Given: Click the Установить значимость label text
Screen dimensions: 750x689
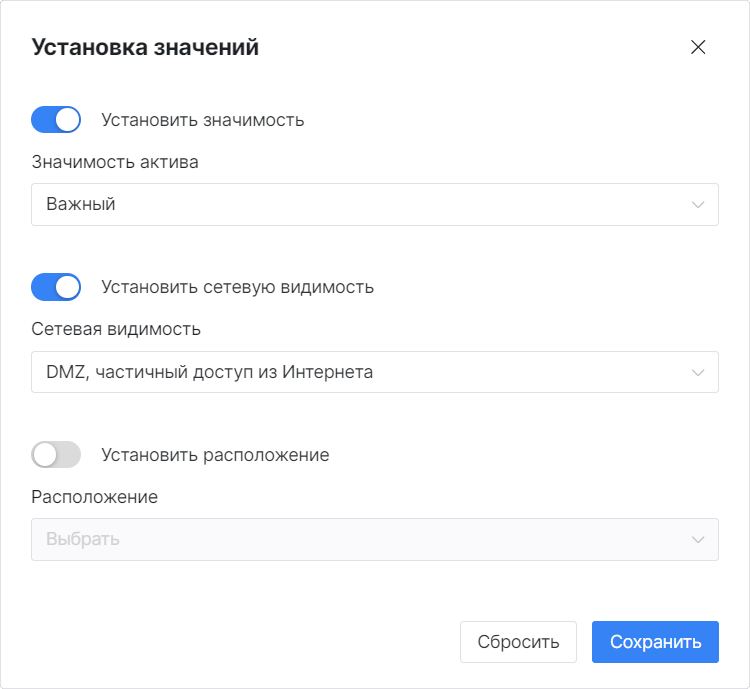Looking at the screenshot, I should (203, 120).
